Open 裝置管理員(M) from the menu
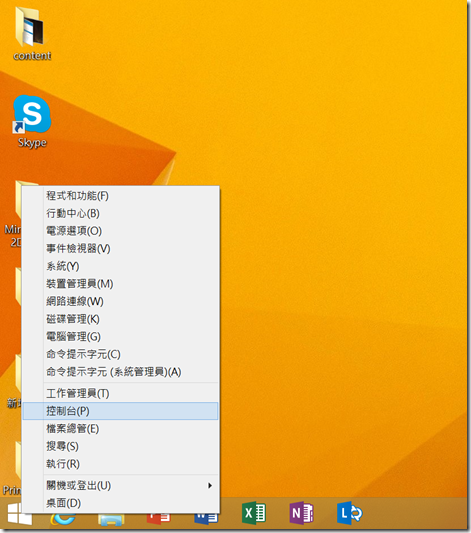This screenshot has height=533, width=471. [x=120, y=284]
